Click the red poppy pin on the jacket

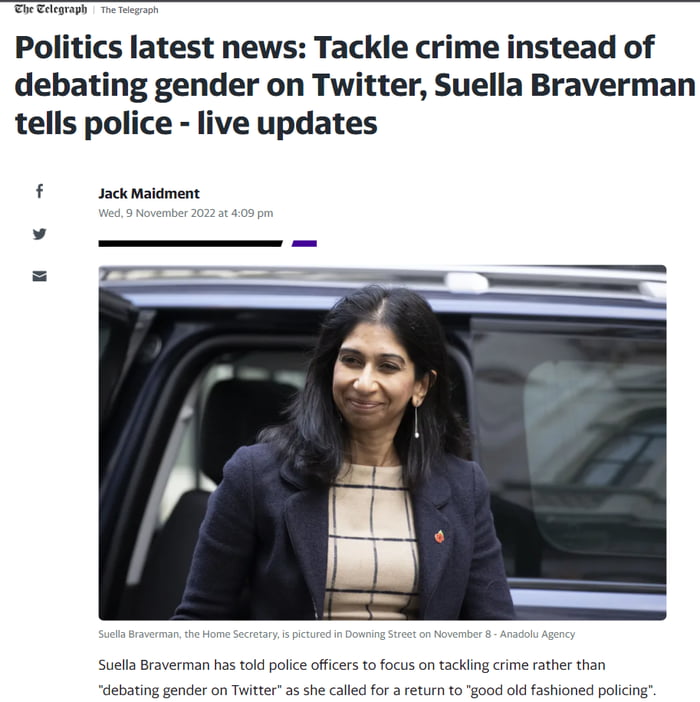click(440, 536)
